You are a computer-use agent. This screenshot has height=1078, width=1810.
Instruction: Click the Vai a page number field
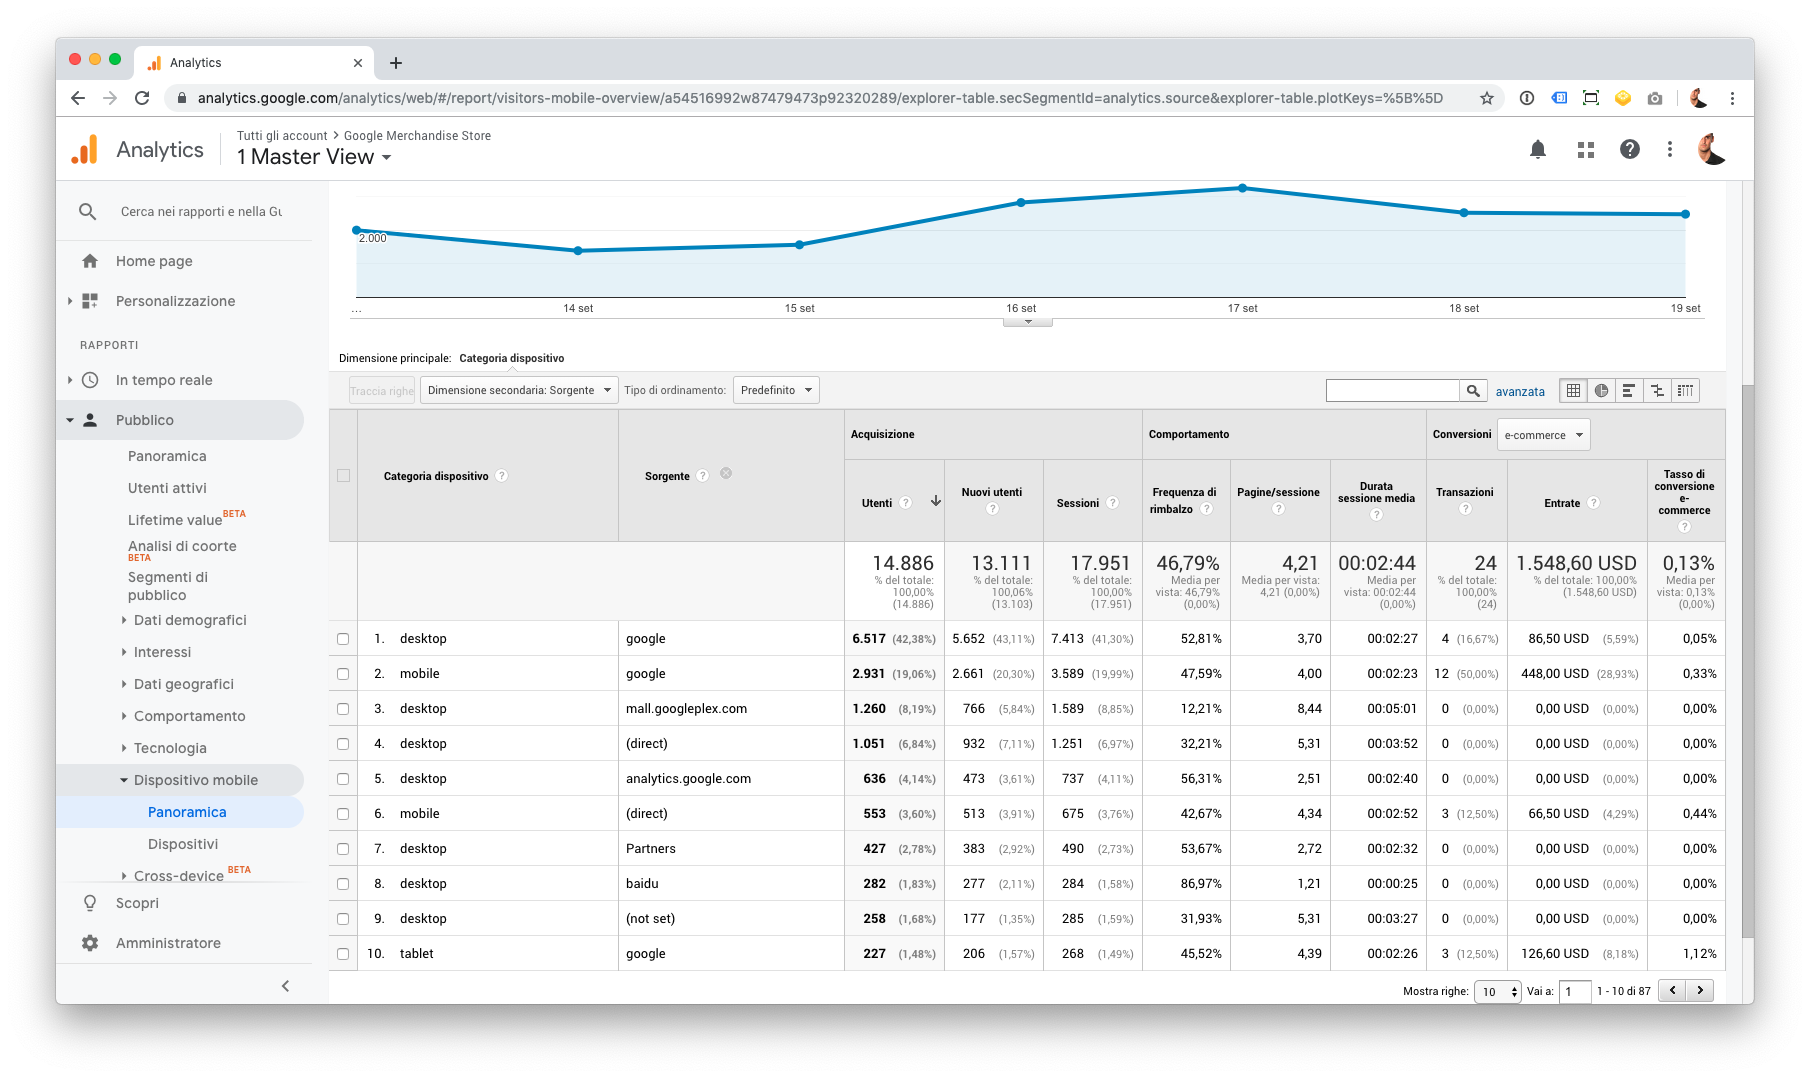click(1575, 992)
